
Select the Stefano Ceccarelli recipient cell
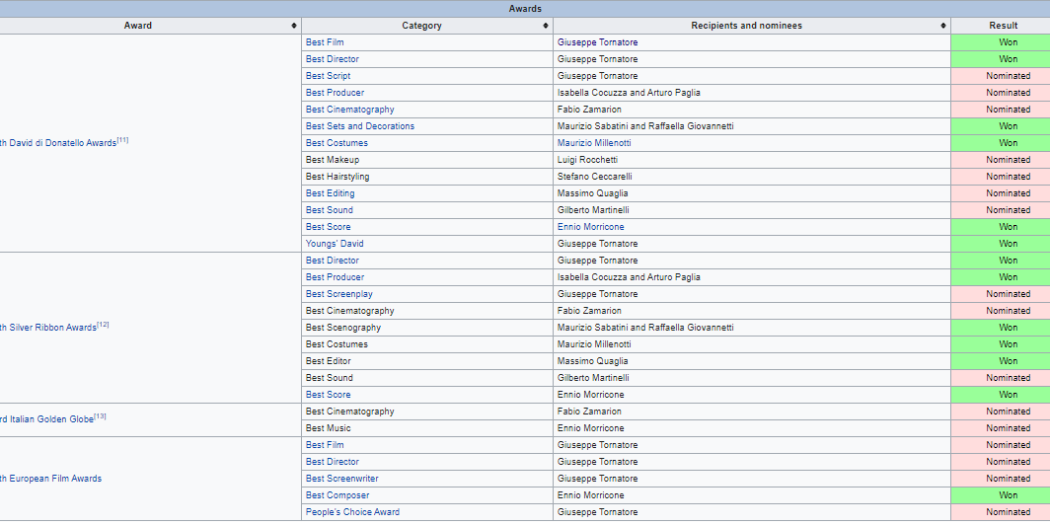pos(752,177)
